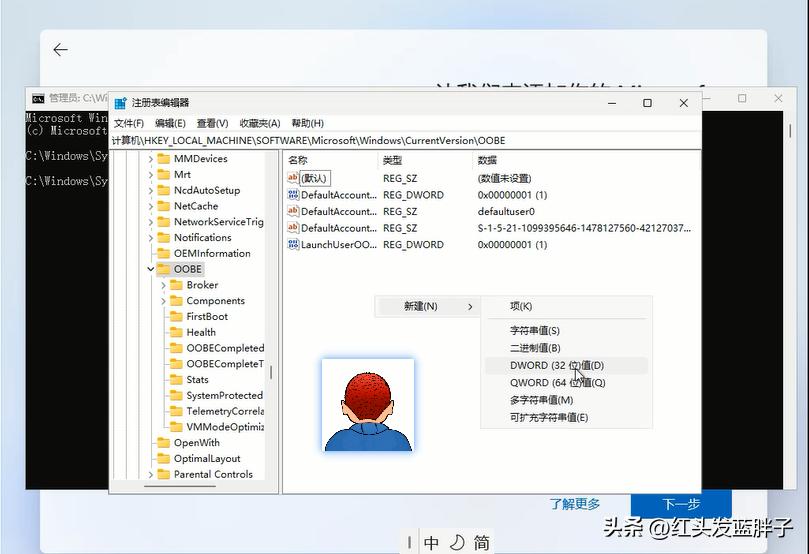
Task: Open the 收藏夹(A) menu
Action: point(260,123)
